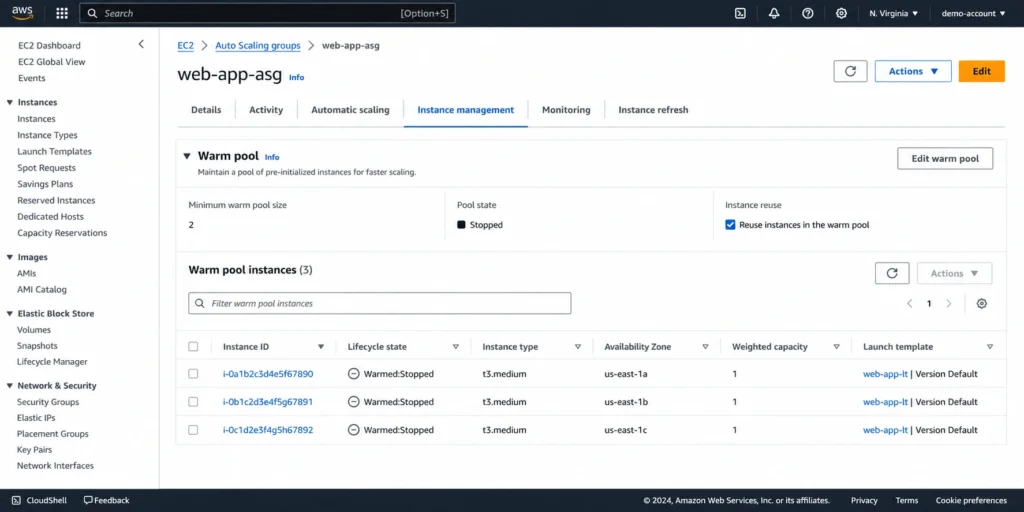Viewport: 1024px width, 512px height.
Task: Open the AWS home logo
Action: 22,13
